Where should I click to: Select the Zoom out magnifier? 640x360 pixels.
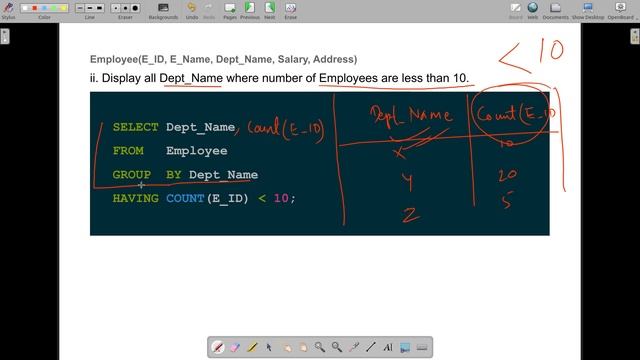point(337,347)
